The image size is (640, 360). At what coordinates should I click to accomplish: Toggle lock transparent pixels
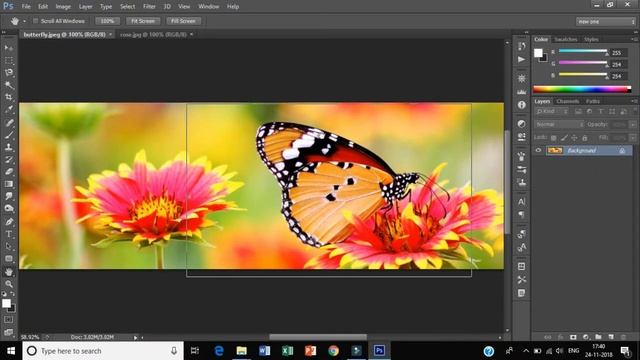coord(554,138)
